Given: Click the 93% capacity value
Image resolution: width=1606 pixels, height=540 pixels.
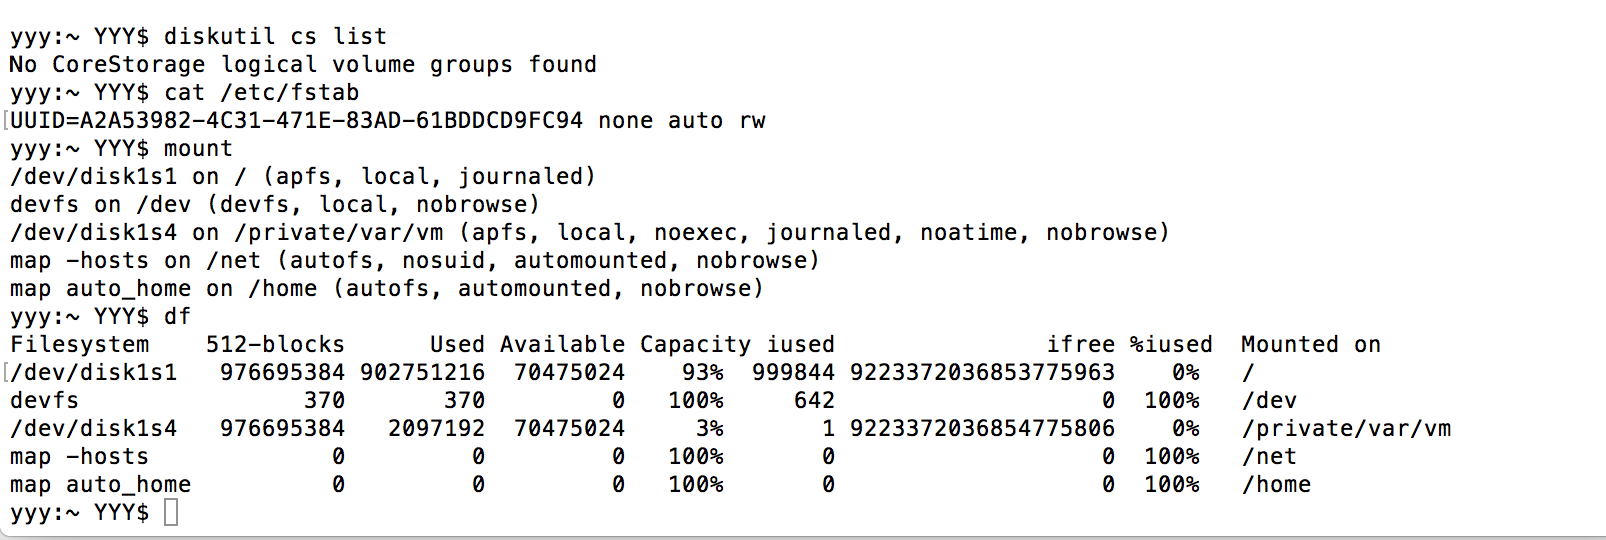Looking at the screenshot, I should click(x=703, y=373).
